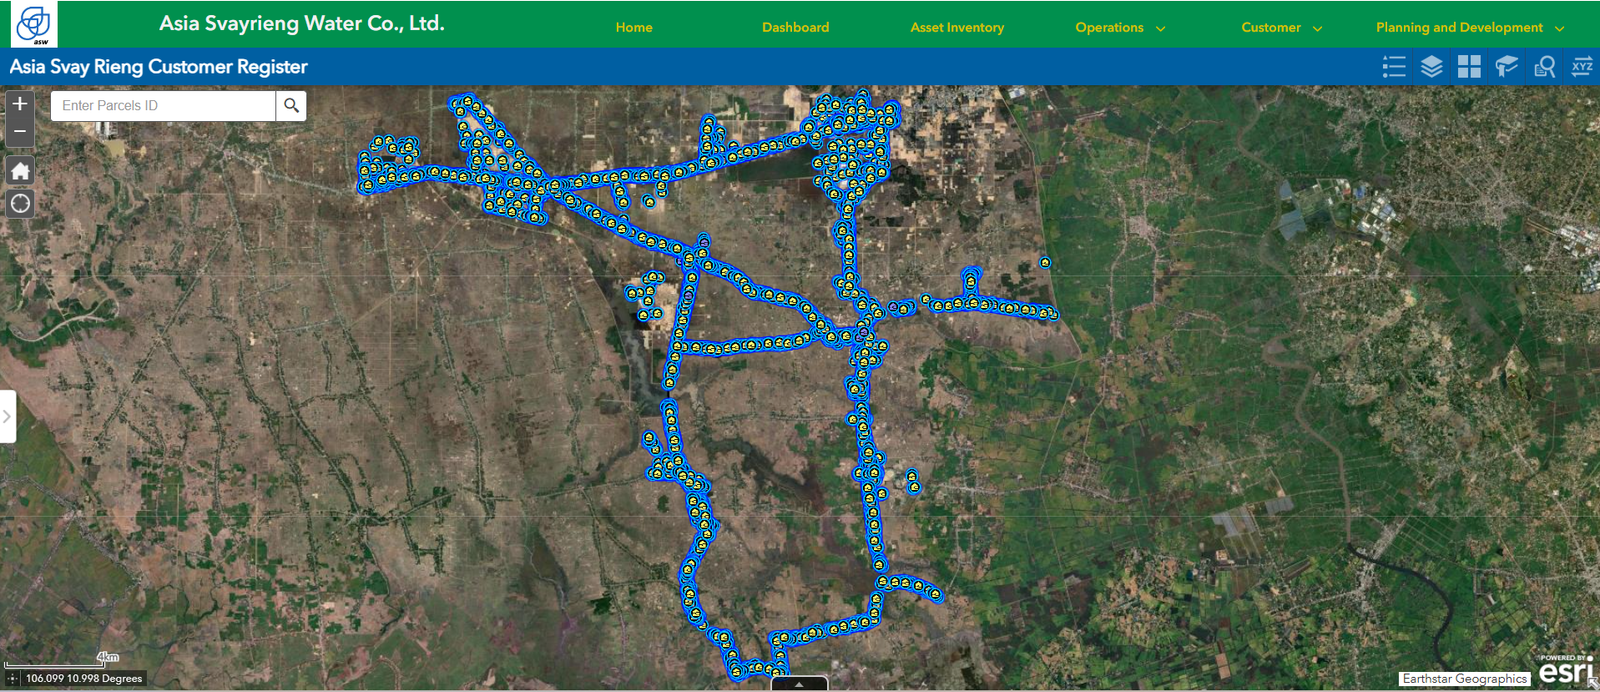This screenshot has width=1600, height=692.
Task: Expand Planning and Development dropdown
Action: tap(1469, 28)
